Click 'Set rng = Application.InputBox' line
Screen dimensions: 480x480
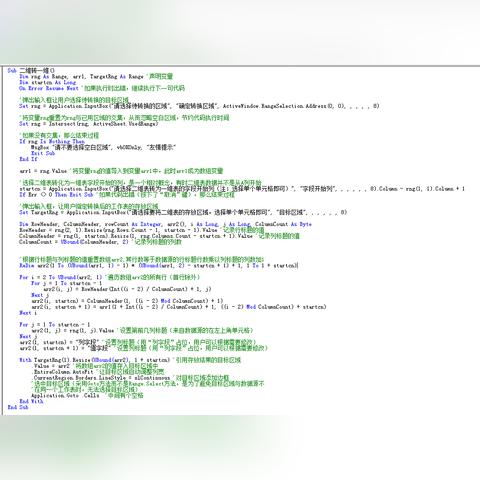[x=199, y=106]
